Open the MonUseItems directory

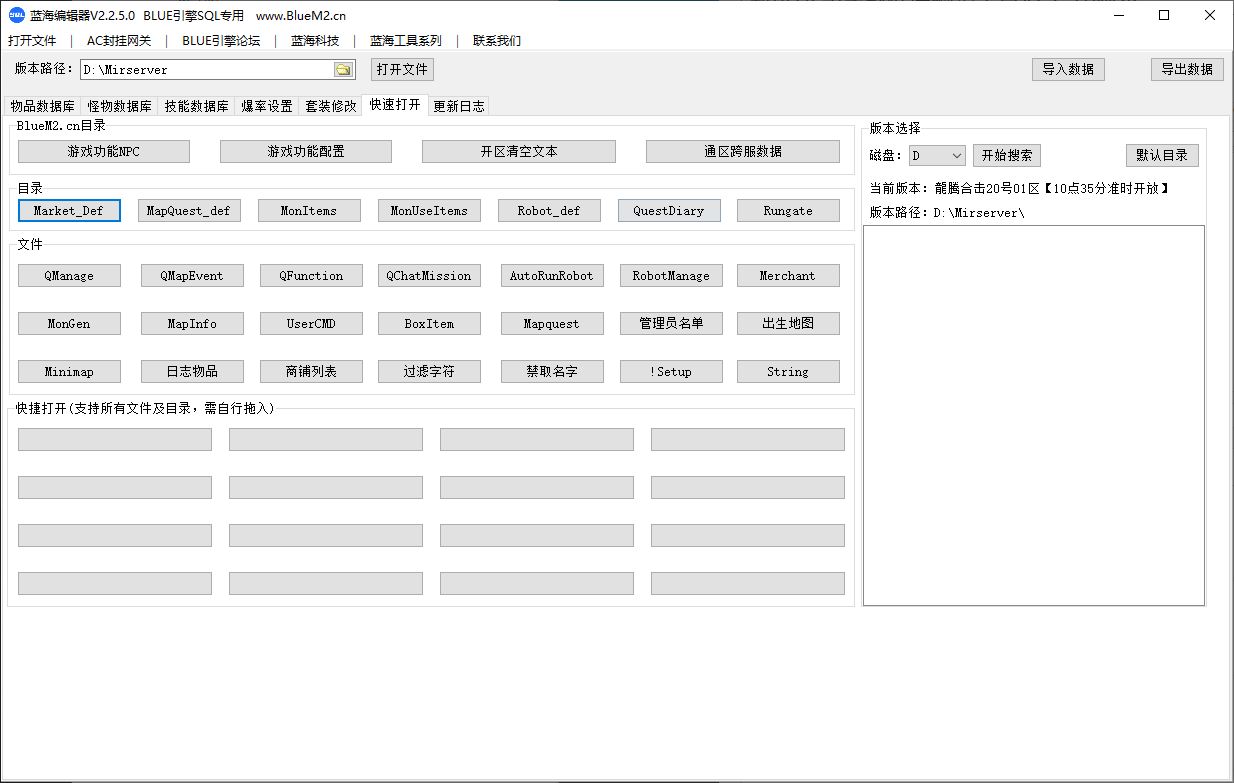(429, 210)
